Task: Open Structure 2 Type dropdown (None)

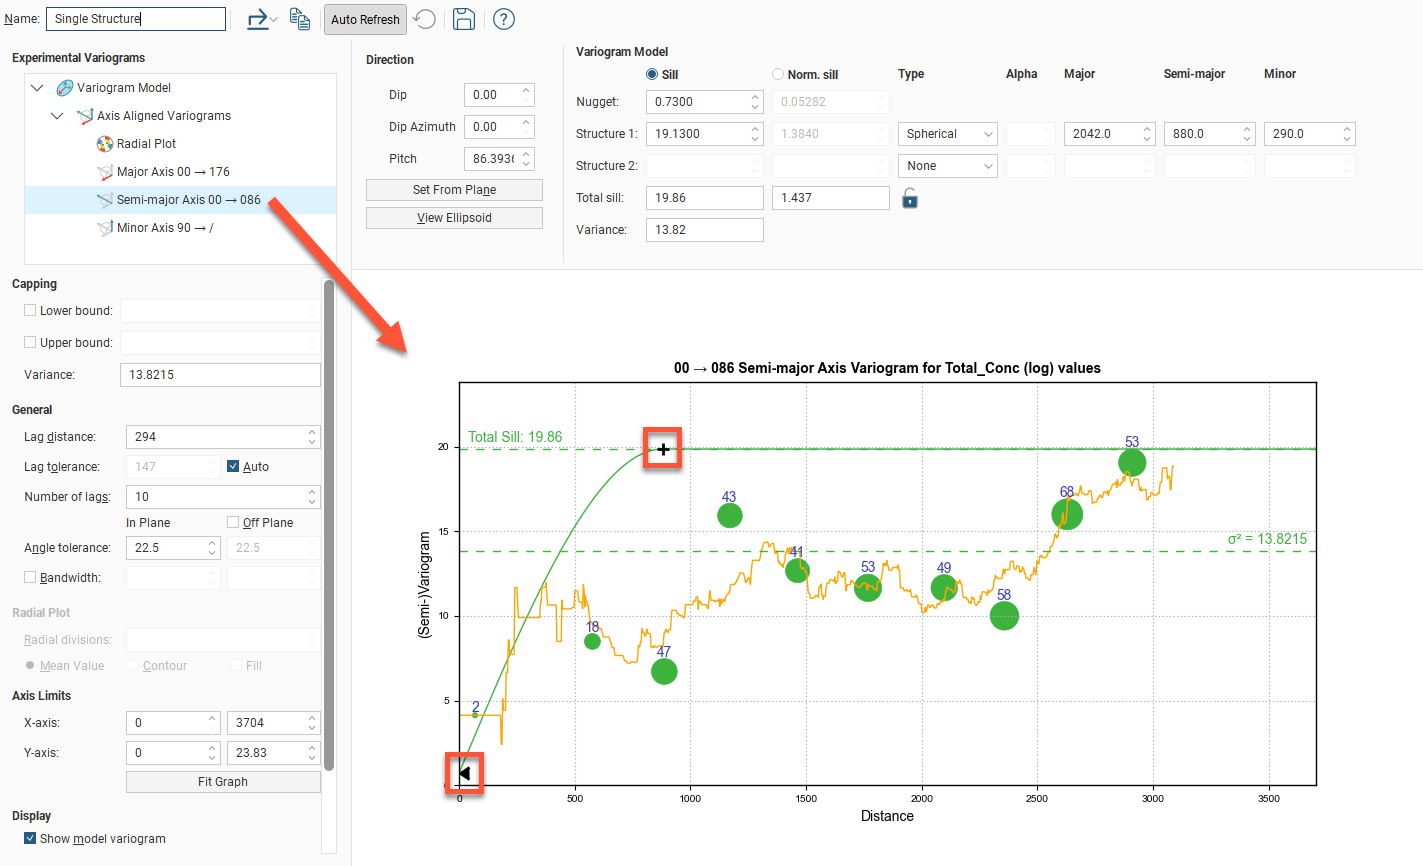Action: tap(947, 166)
